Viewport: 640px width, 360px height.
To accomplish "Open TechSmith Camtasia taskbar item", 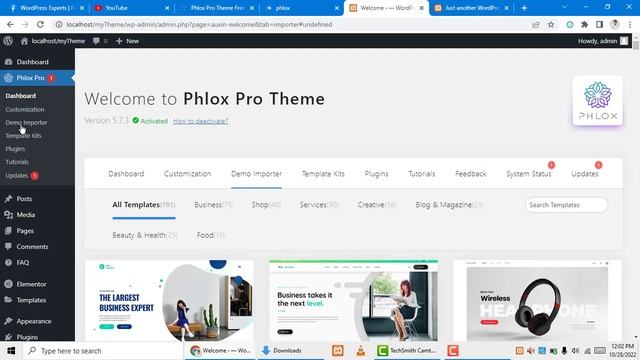I will (x=407, y=351).
